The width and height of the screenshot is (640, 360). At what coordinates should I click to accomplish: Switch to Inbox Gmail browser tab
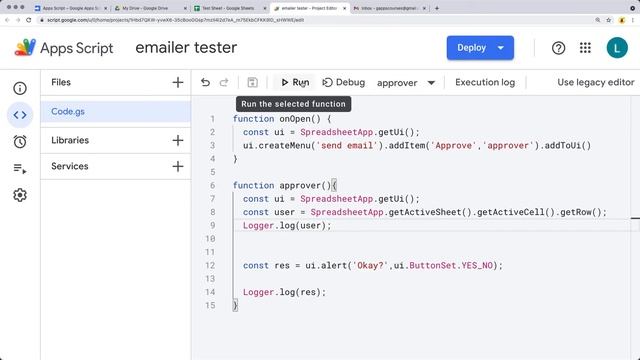[388, 8]
